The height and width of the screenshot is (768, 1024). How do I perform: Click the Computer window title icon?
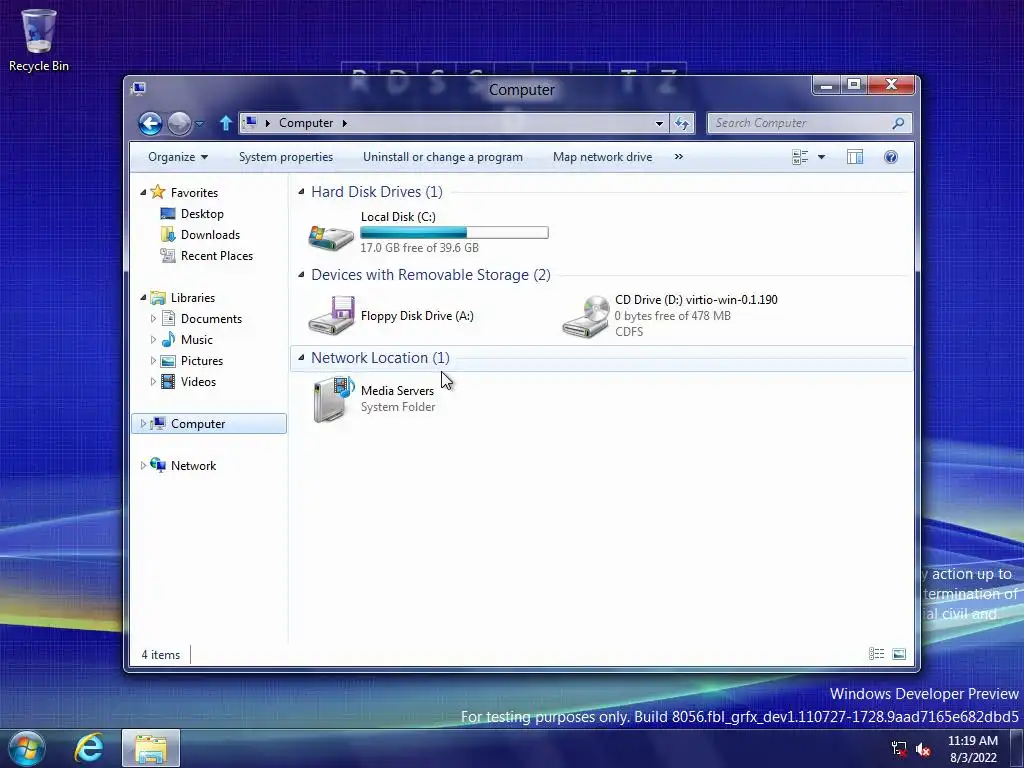138,88
